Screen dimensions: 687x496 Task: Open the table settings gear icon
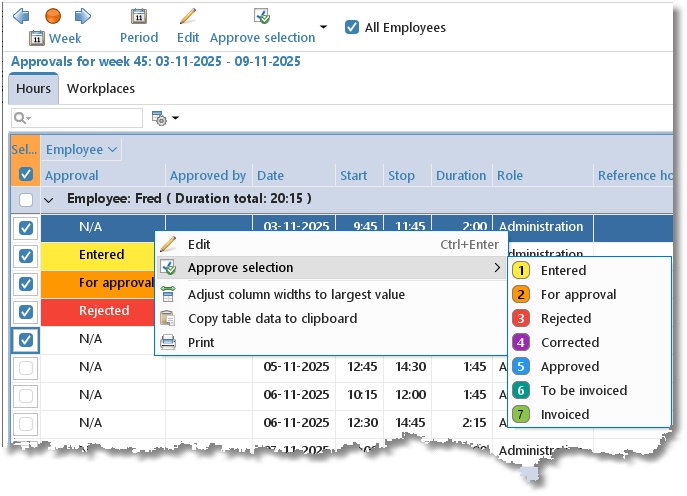[159, 118]
